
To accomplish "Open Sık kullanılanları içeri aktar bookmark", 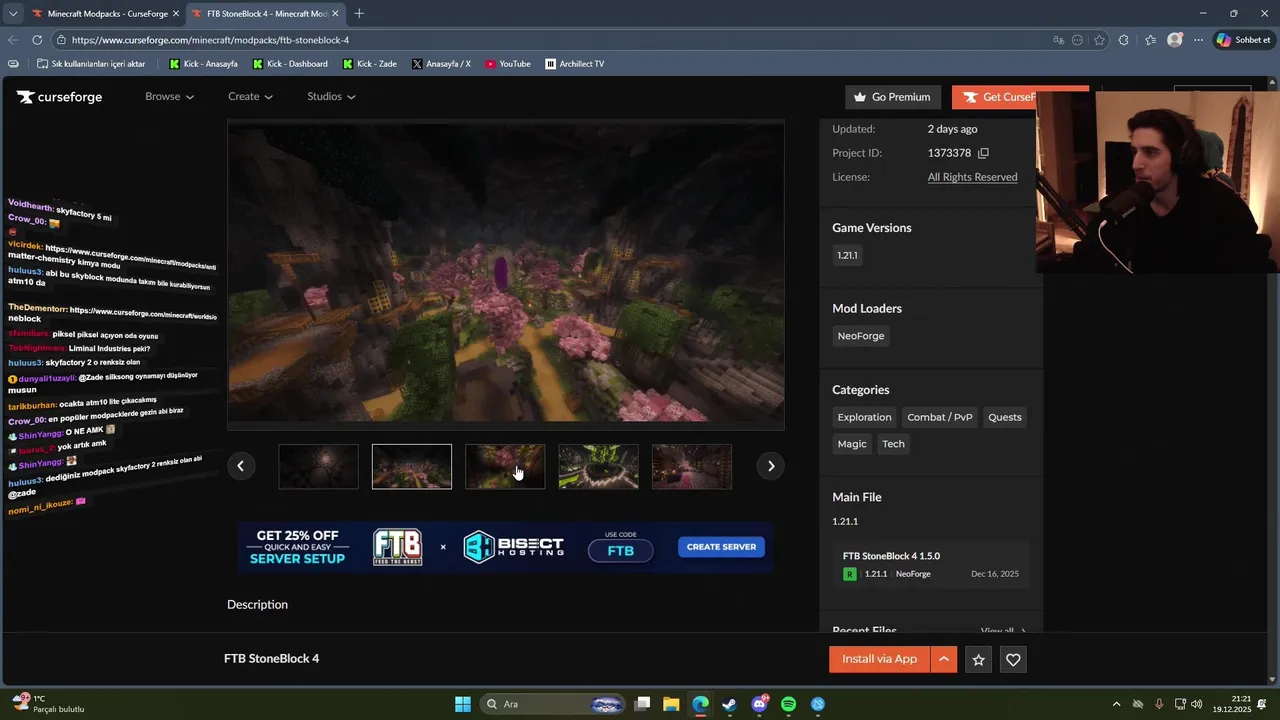I will click(x=91, y=64).
